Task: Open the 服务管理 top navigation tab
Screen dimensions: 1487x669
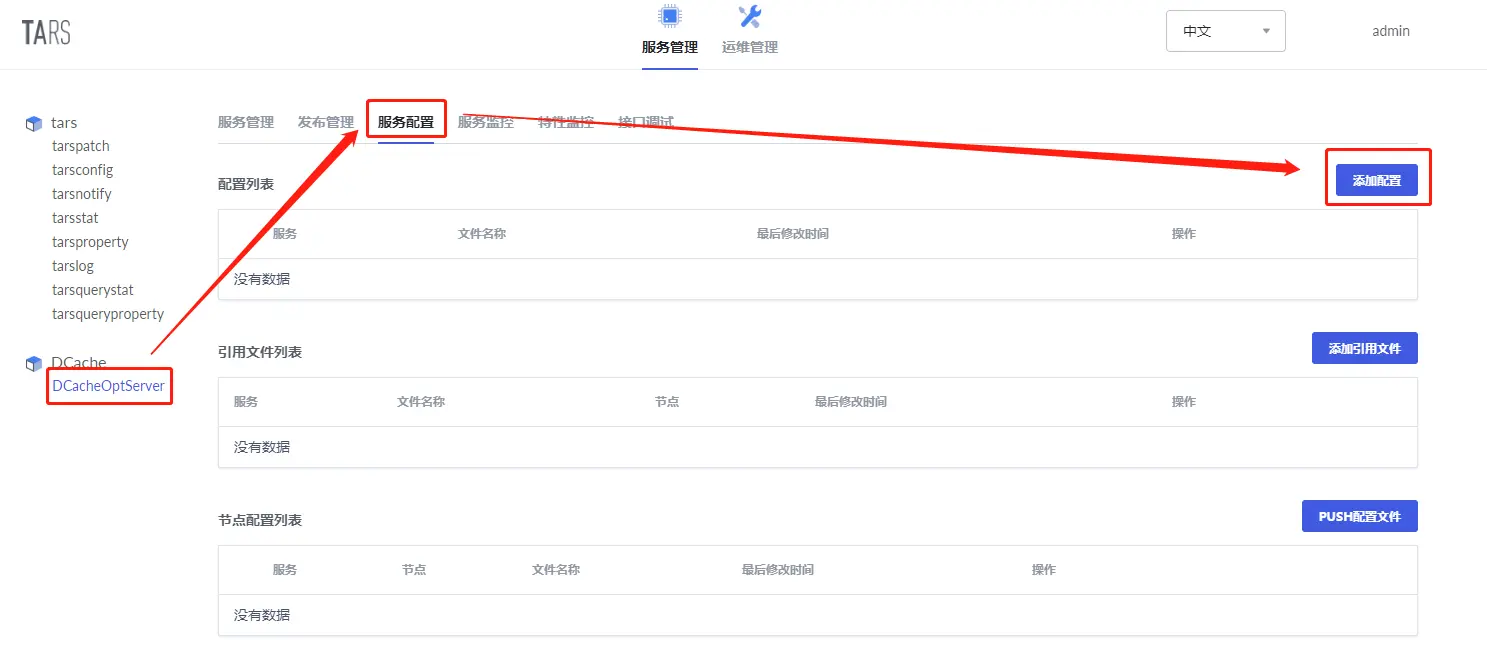Action: pos(669,47)
